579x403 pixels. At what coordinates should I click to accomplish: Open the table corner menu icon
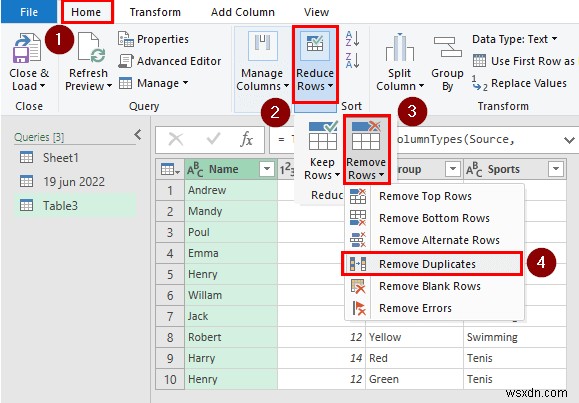coord(170,170)
